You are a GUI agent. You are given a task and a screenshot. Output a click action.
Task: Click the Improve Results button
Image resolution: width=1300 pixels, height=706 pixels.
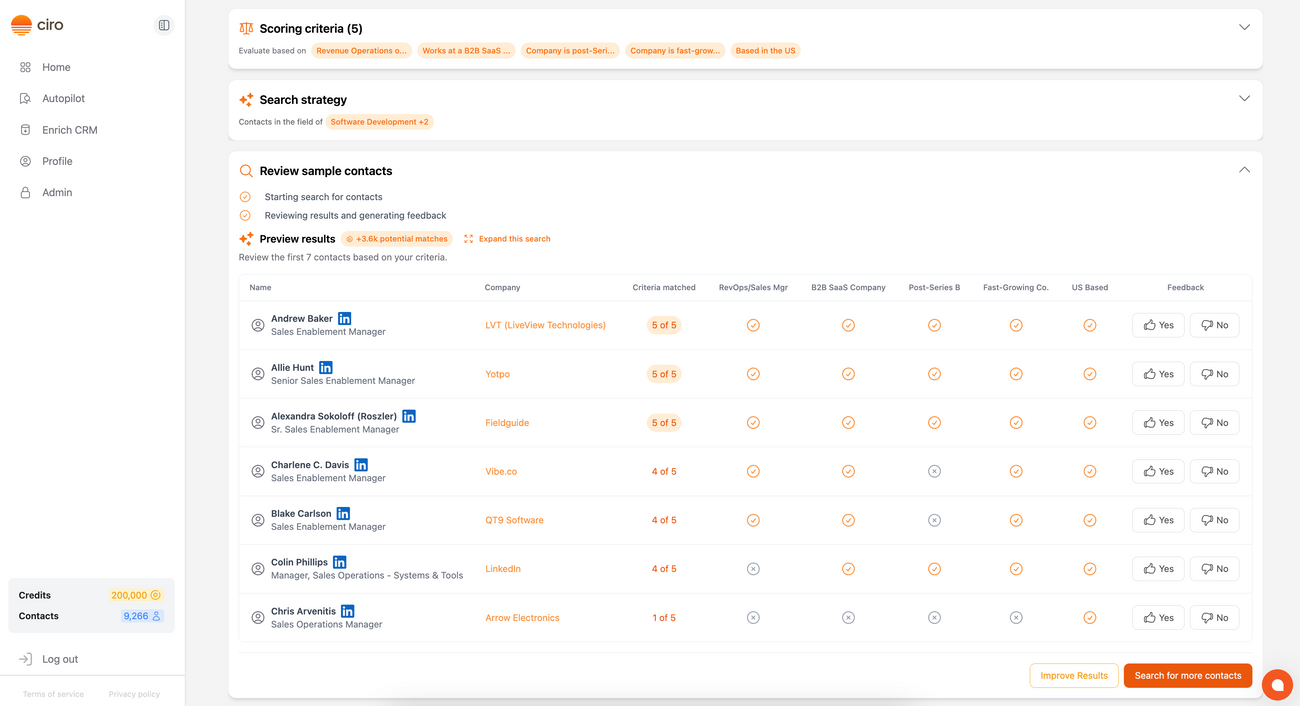(x=1073, y=675)
